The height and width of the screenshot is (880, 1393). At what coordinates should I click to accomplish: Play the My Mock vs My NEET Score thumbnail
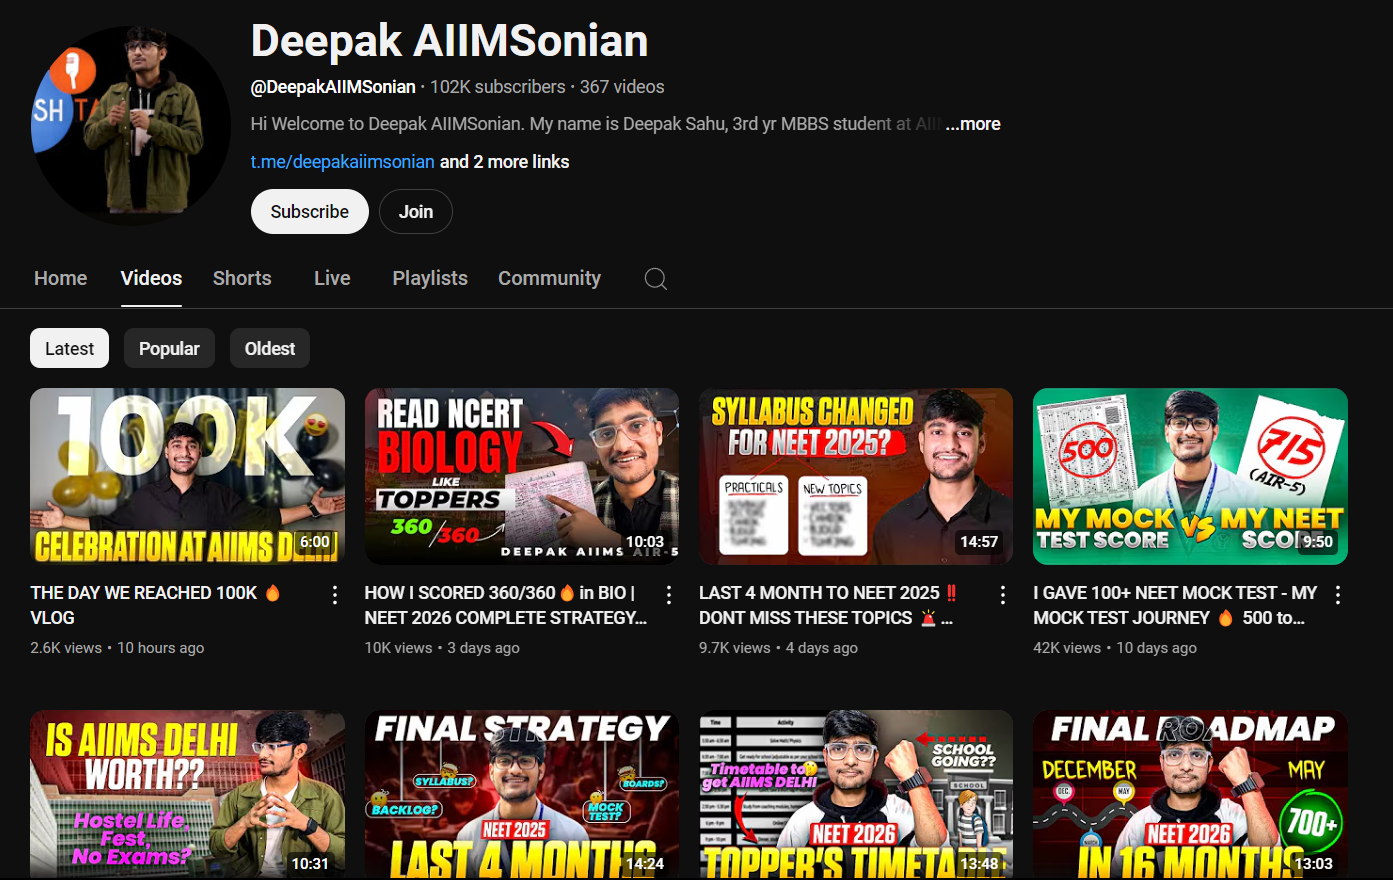pos(1190,476)
